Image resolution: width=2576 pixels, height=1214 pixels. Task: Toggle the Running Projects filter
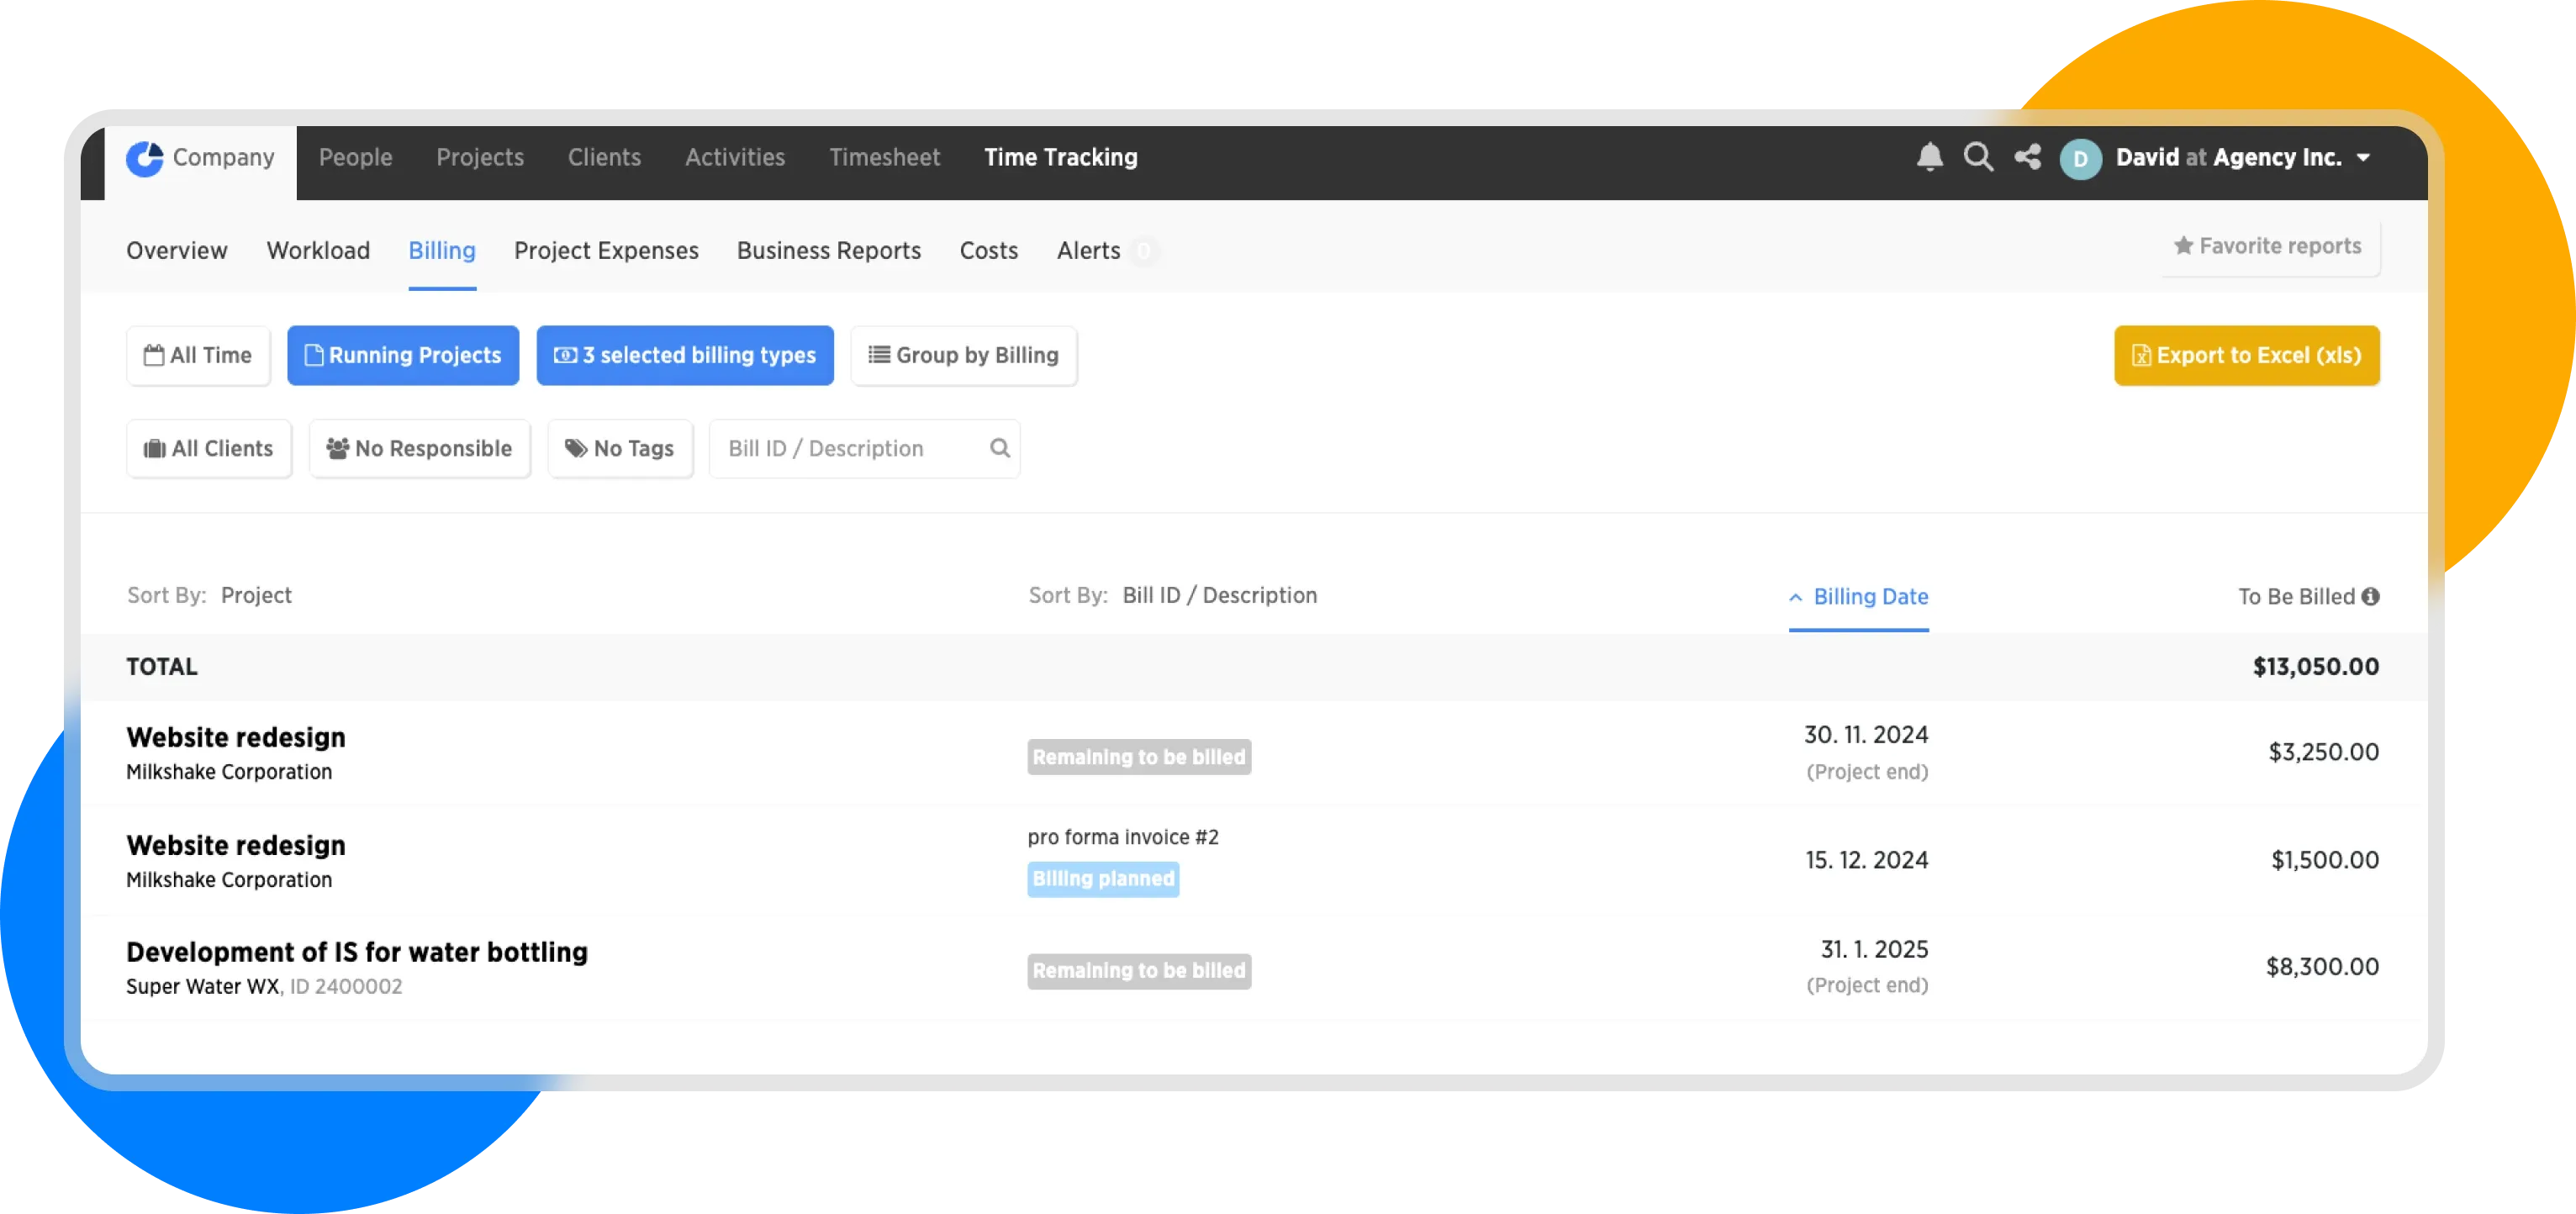point(403,355)
